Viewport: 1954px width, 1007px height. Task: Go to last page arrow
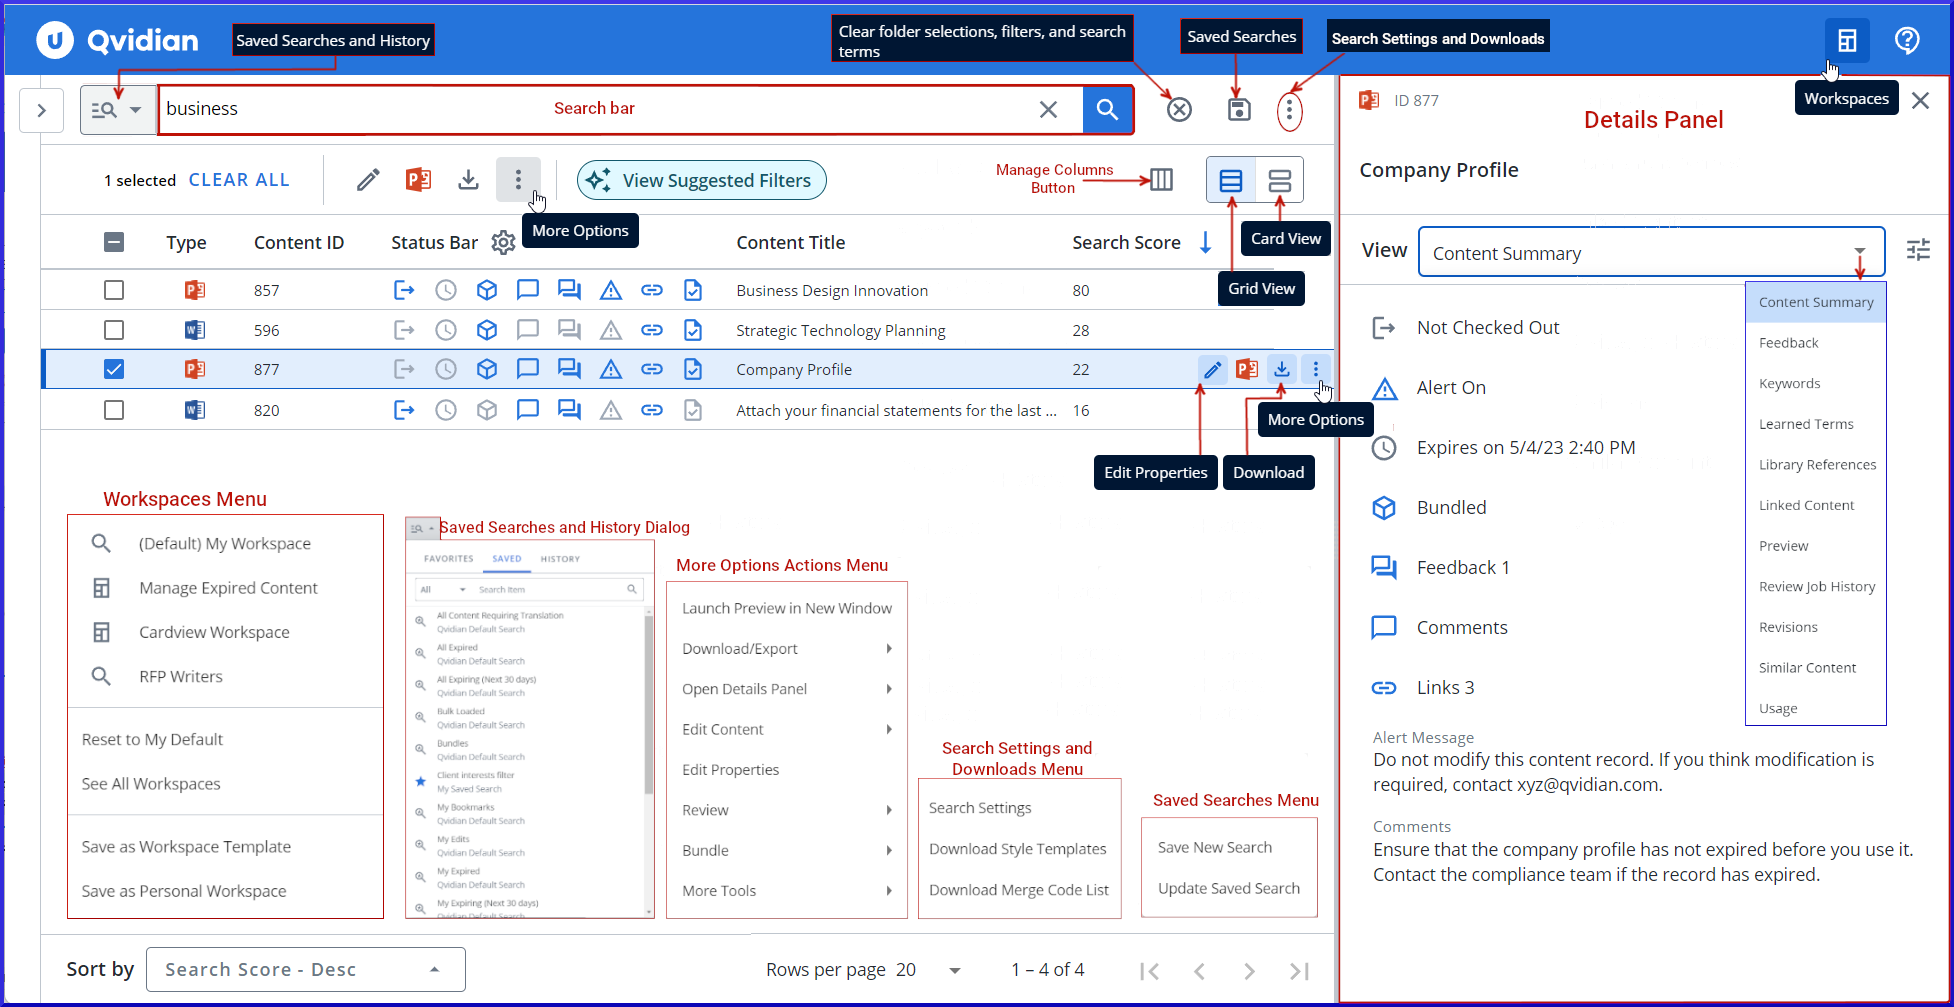[1299, 971]
